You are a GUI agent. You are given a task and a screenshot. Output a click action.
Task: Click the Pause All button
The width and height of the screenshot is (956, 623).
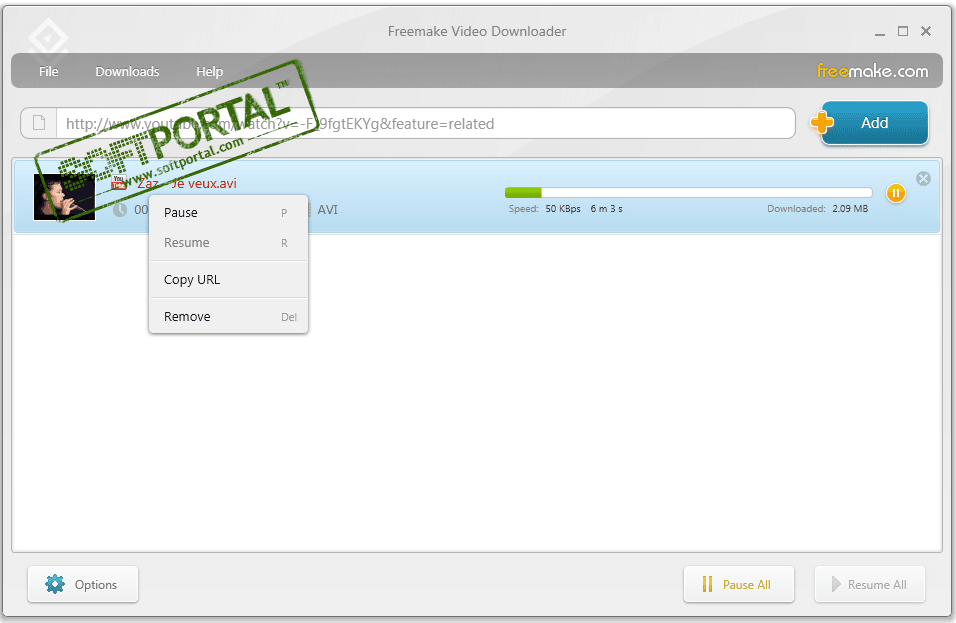click(738, 584)
